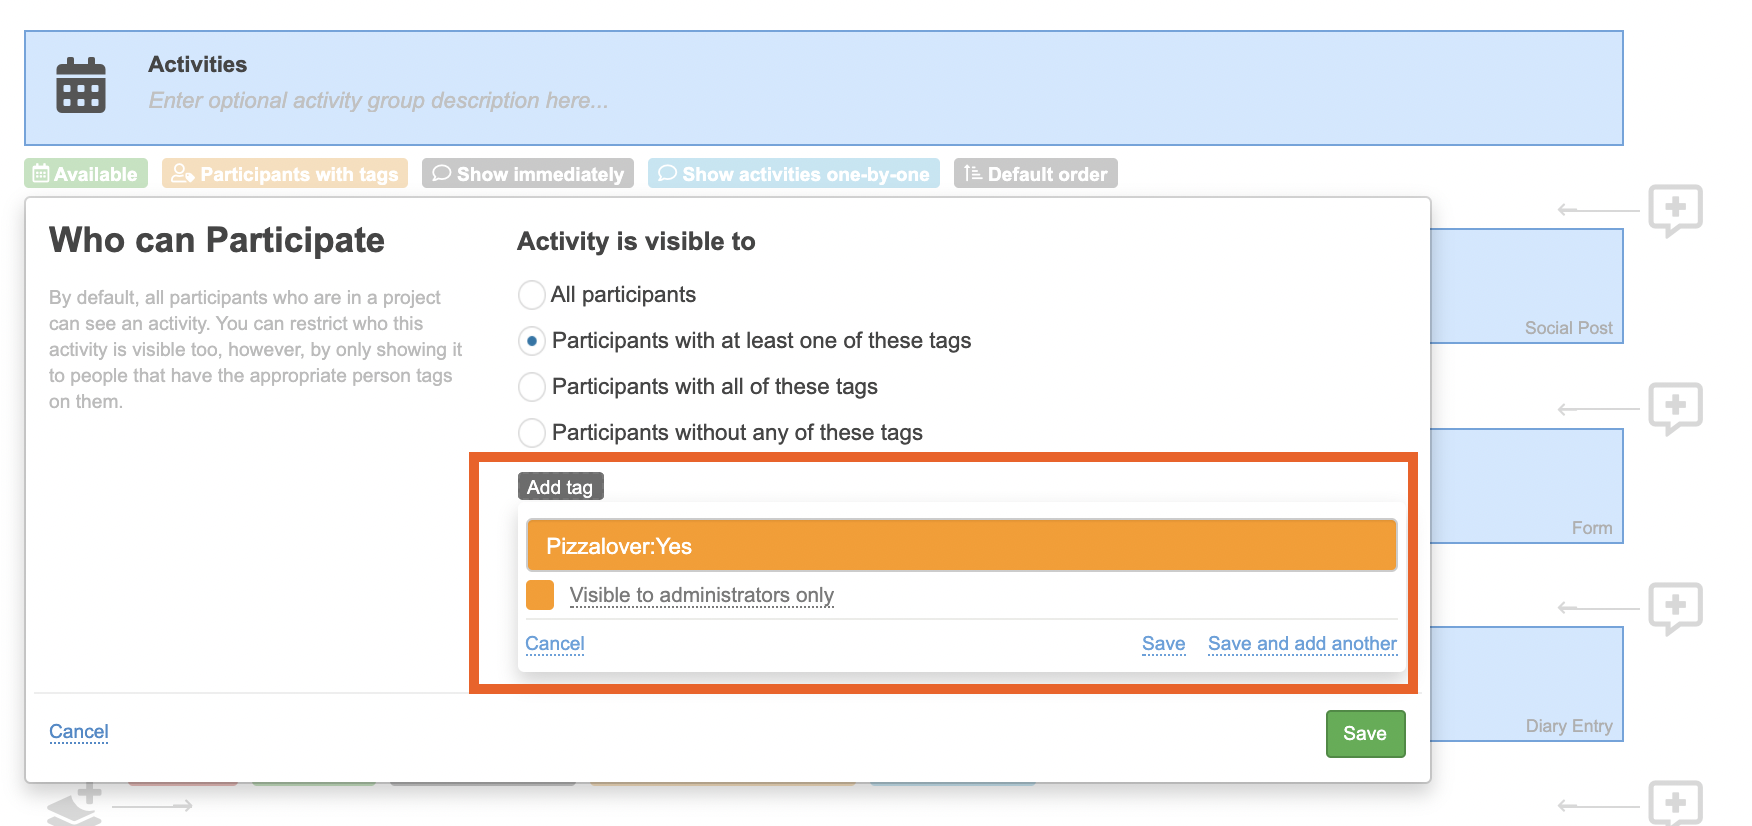Select Participants with at least one tag
The image size is (1752, 826).
click(x=532, y=341)
